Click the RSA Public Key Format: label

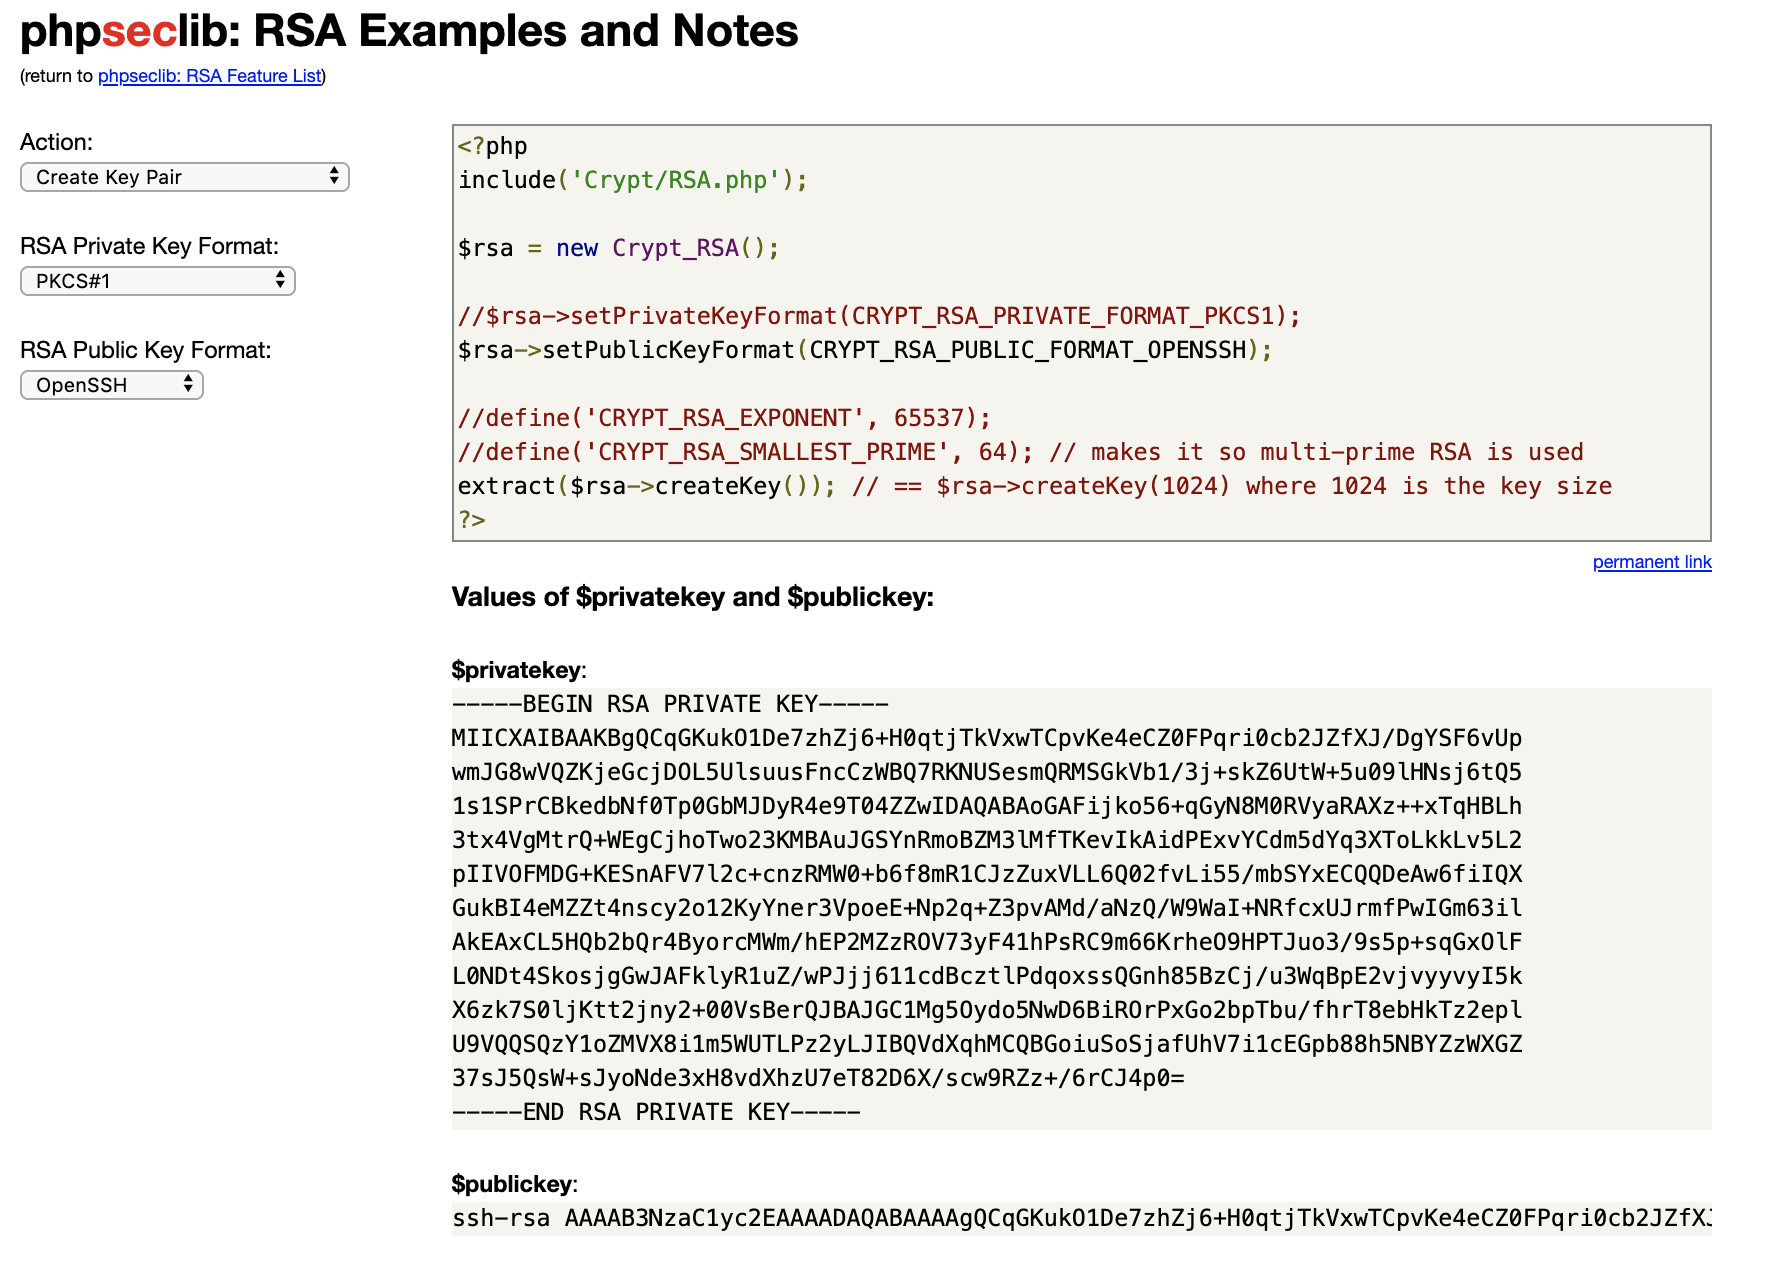pyautogui.click(x=146, y=350)
